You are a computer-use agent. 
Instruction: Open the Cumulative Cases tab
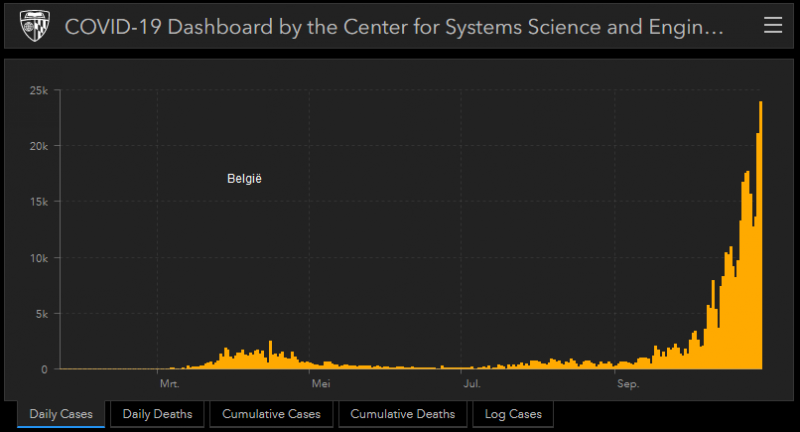(271, 414)
